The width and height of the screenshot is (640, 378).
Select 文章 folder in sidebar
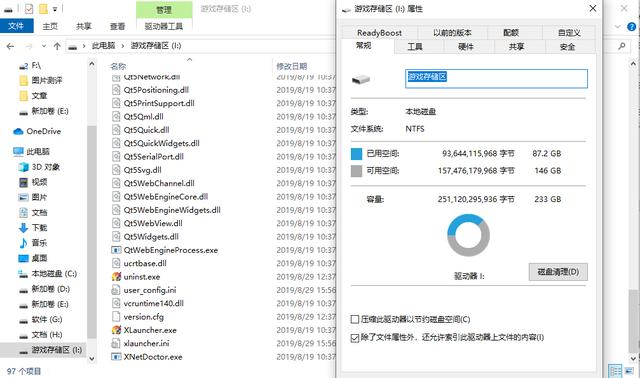[x=33, y=96]
